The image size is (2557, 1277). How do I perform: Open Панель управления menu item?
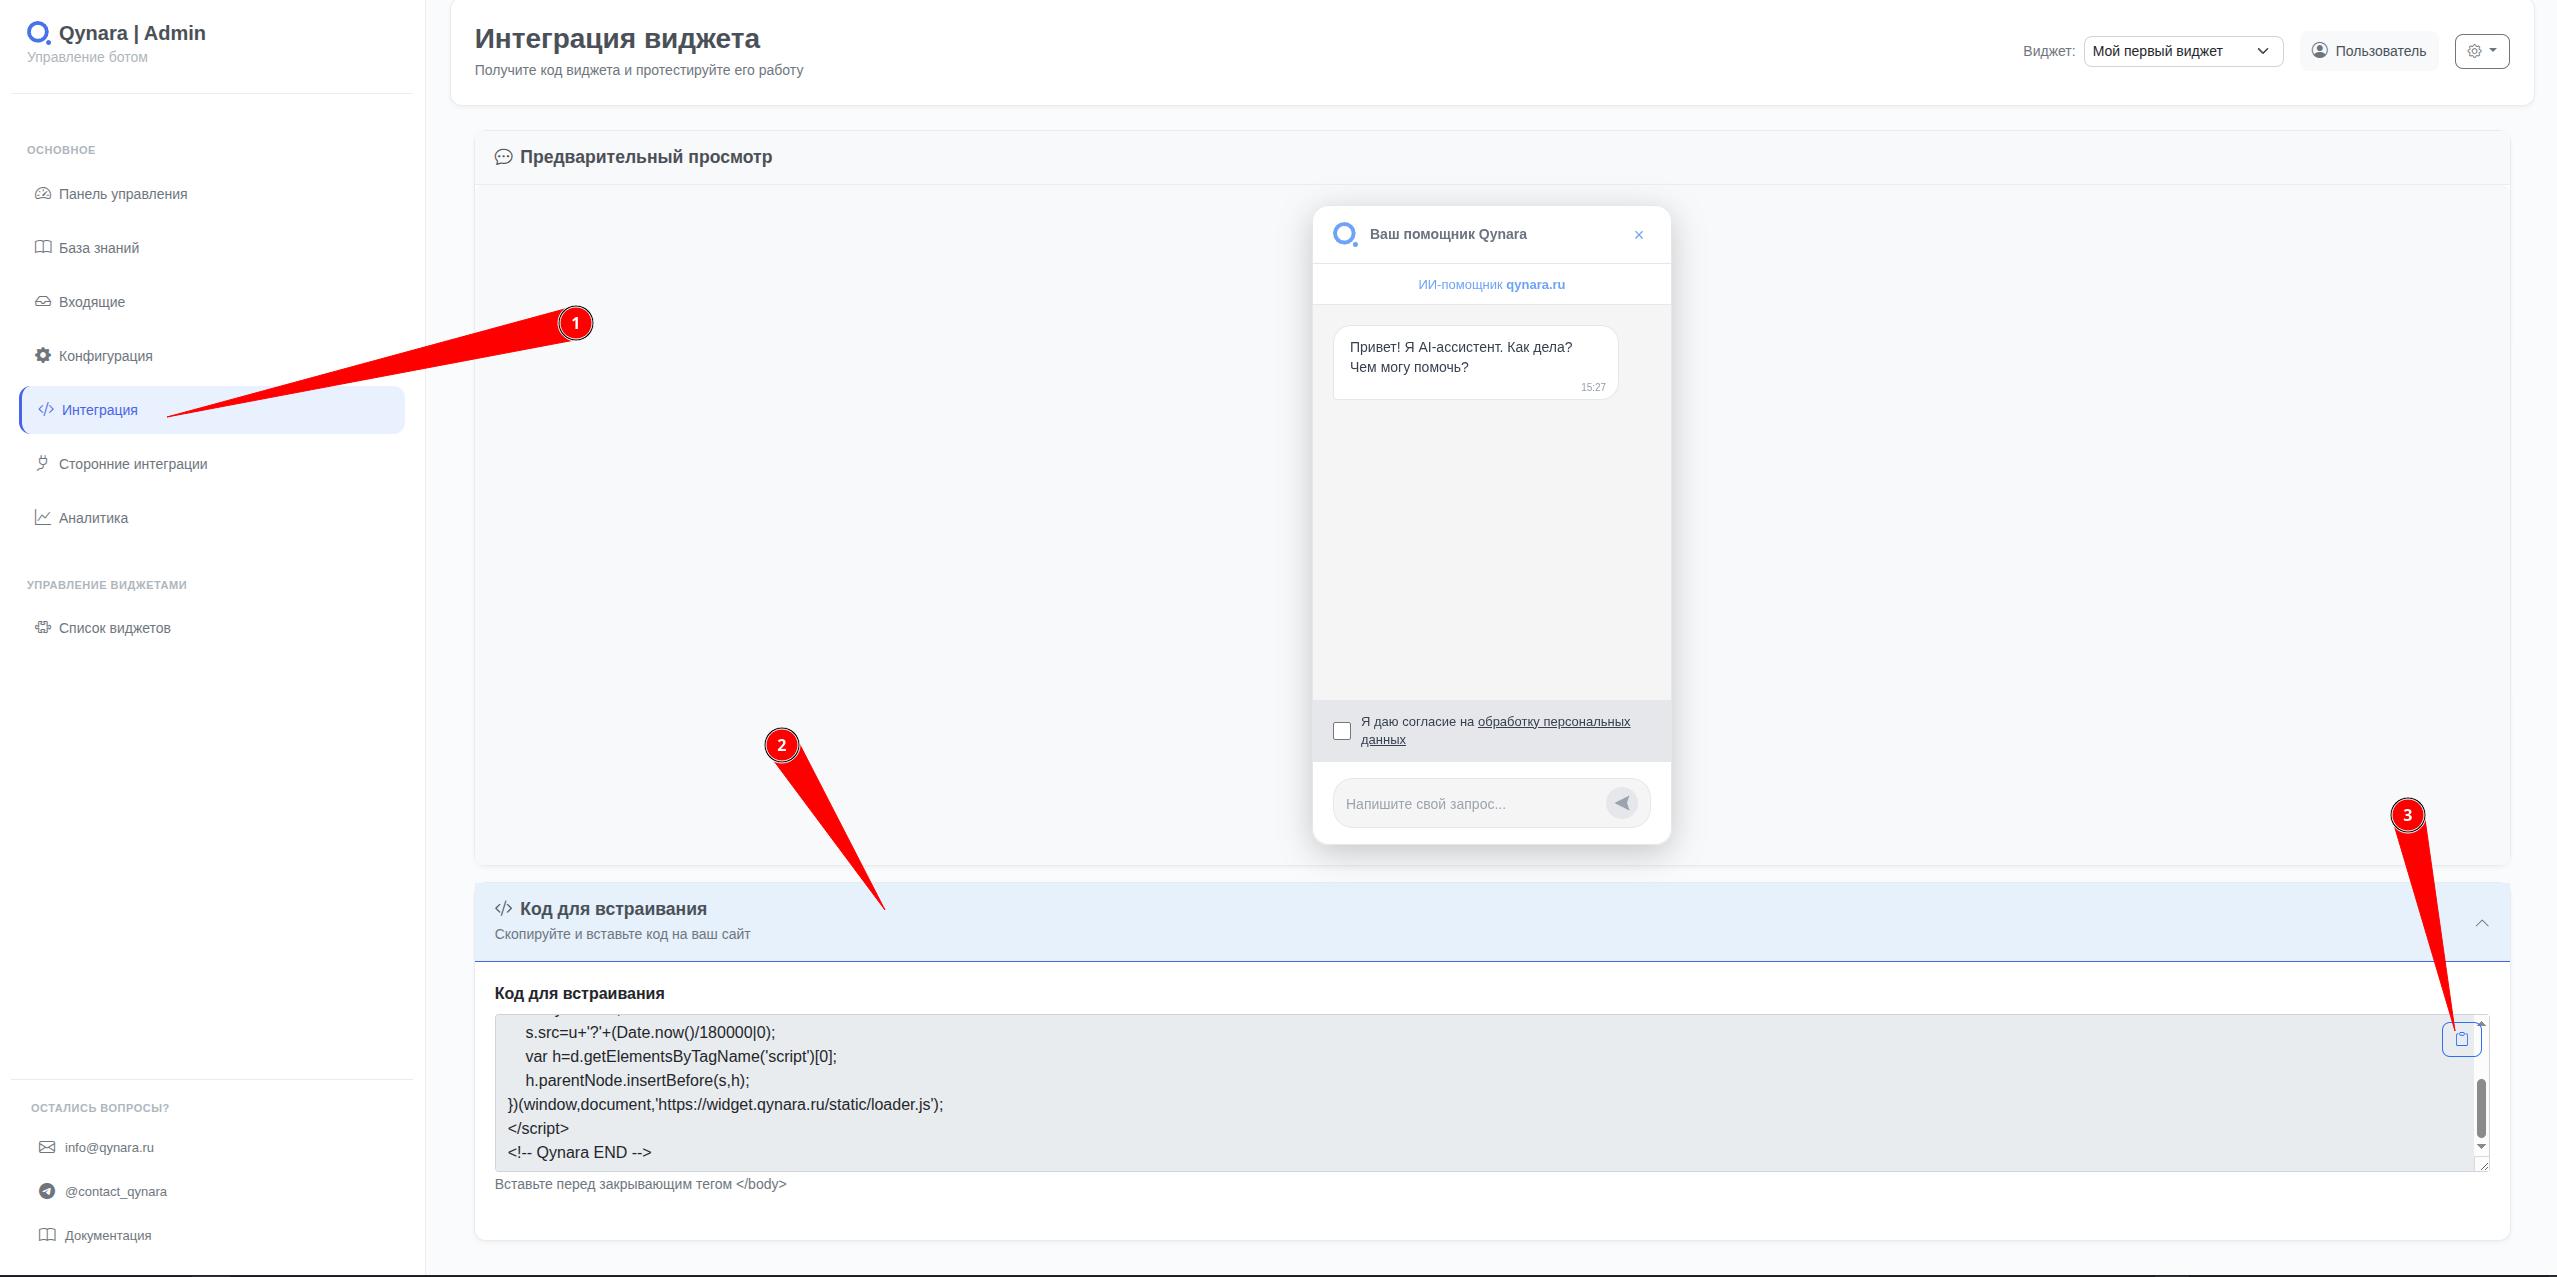coord(122,194)
